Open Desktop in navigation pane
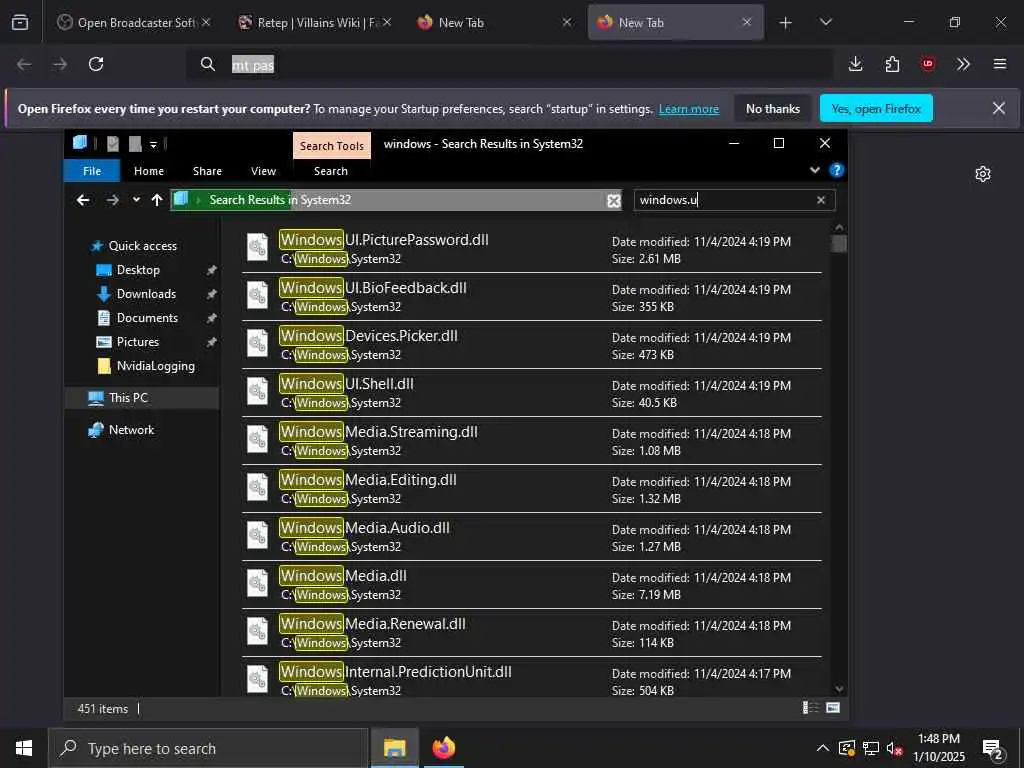The height and width of the screenshot is (768, 1024). click(x=138, y=270)
